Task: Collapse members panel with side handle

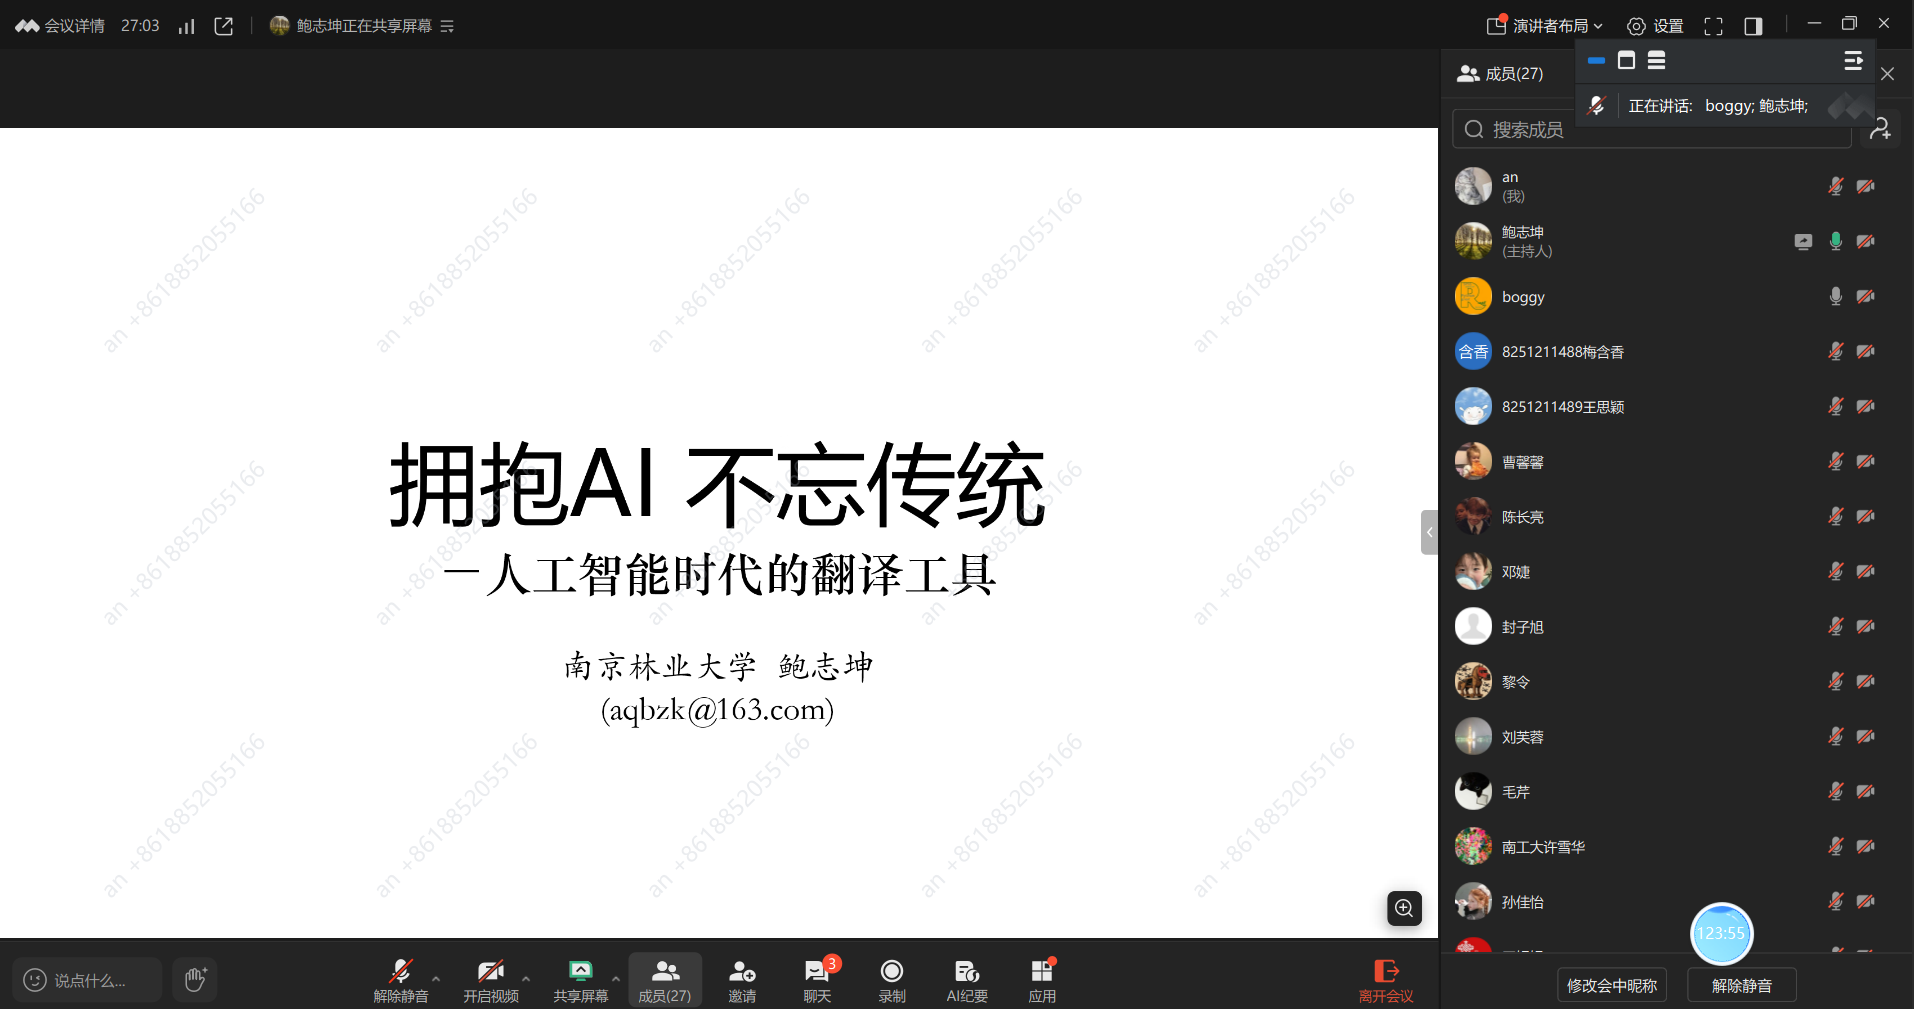Action: [1429, 532]
